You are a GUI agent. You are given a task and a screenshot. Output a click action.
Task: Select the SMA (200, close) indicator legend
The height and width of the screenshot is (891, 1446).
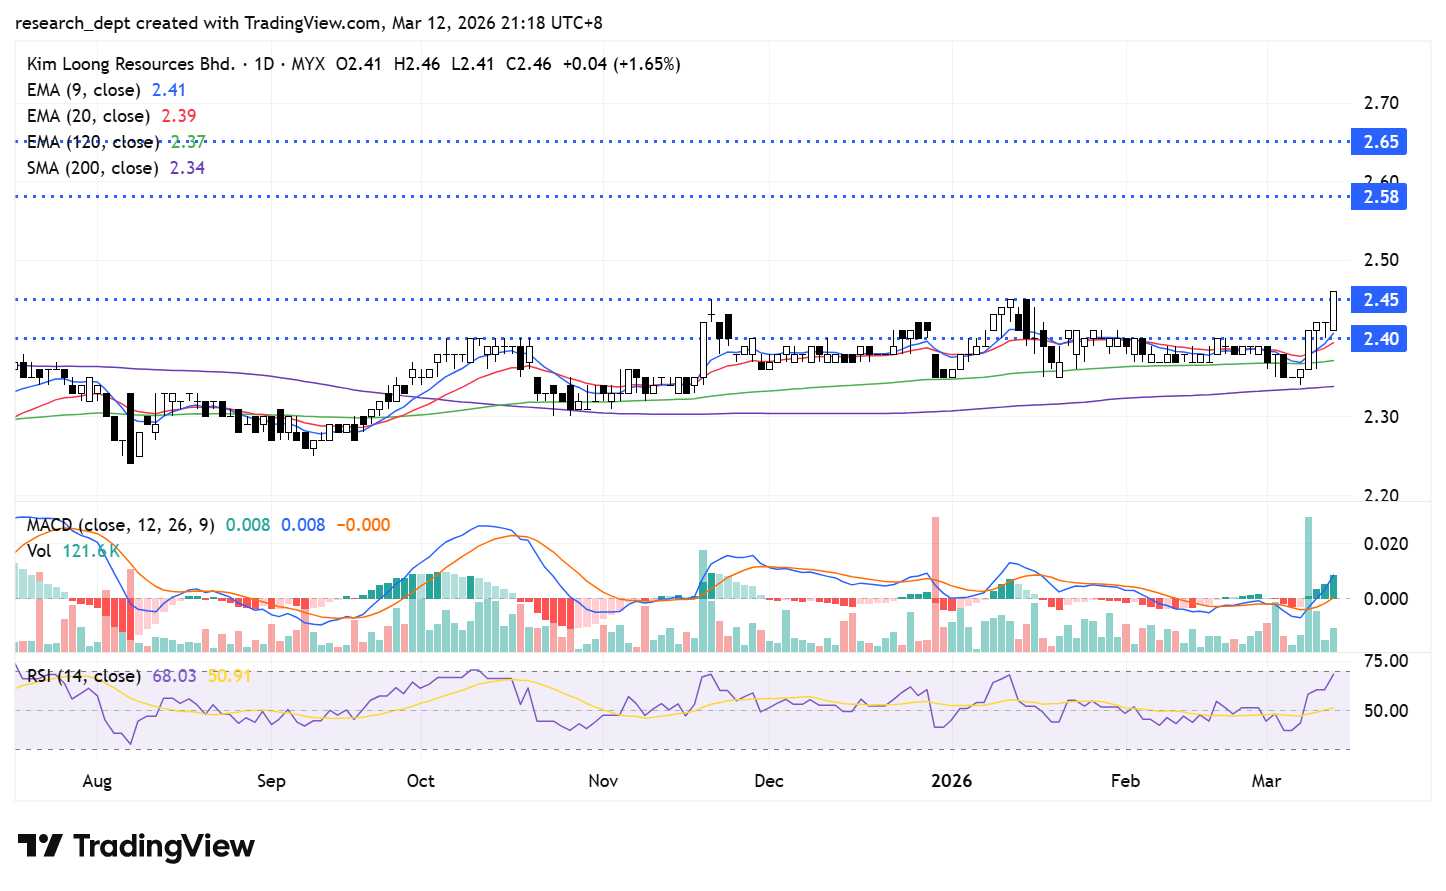93,168
